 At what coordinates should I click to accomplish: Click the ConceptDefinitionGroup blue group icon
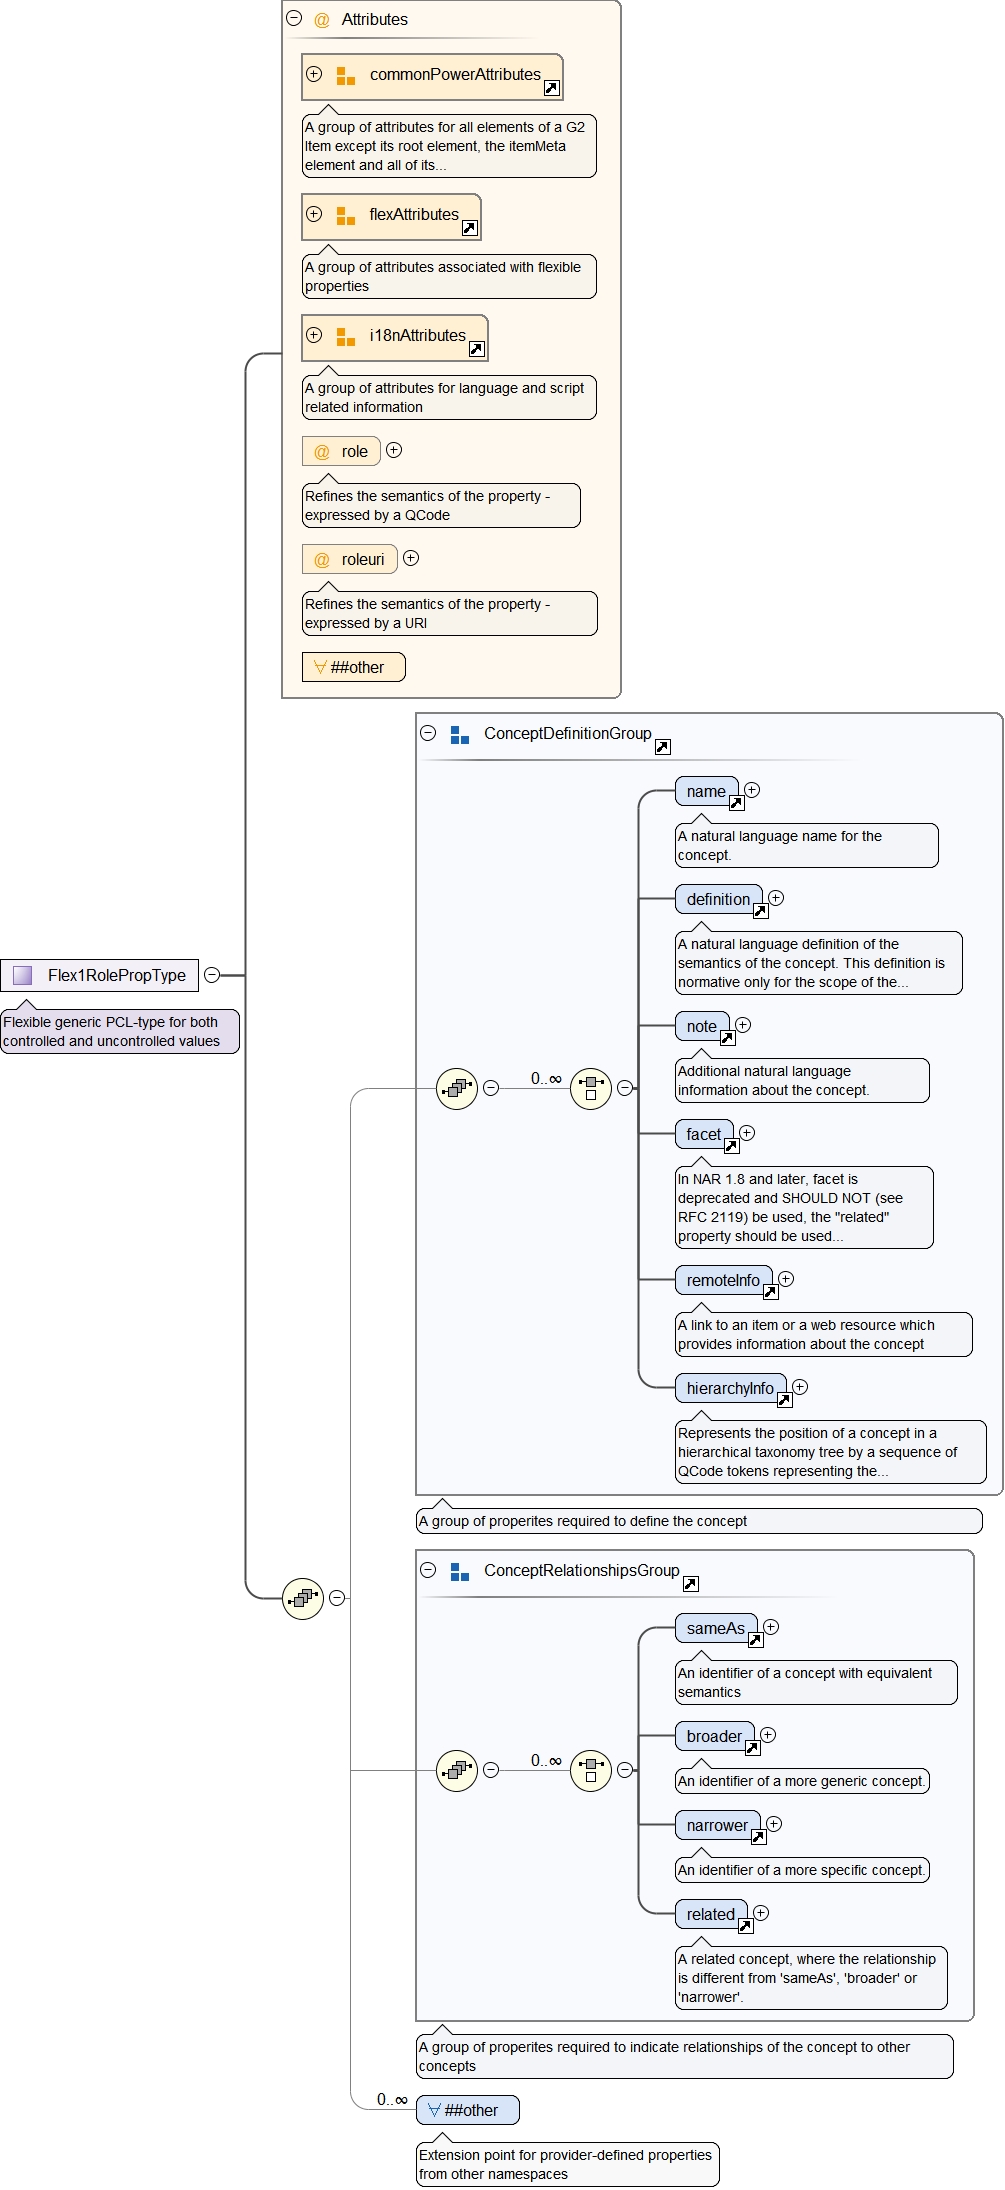[460, 735]
